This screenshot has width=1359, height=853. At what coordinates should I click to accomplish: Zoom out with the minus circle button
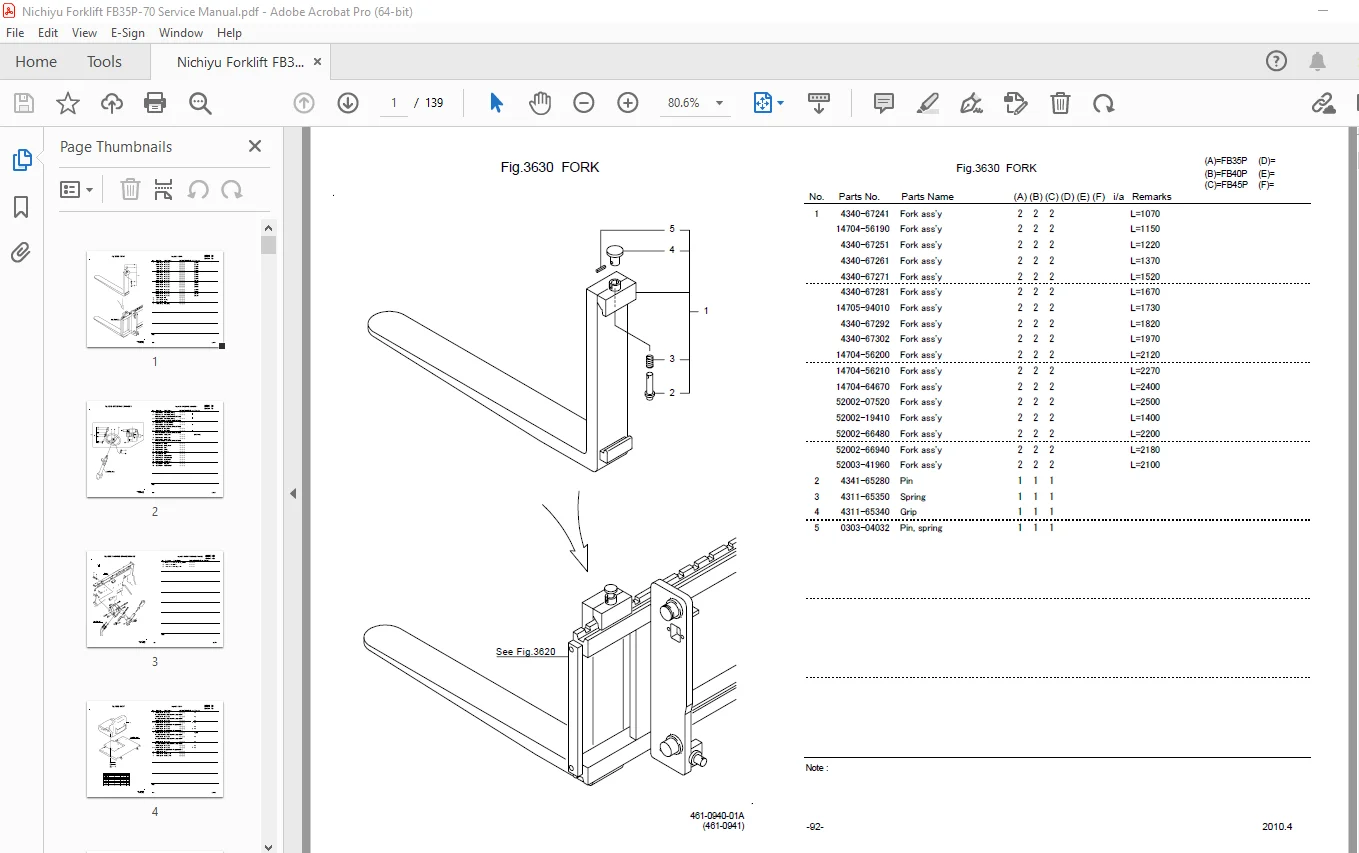coord(584,103)
